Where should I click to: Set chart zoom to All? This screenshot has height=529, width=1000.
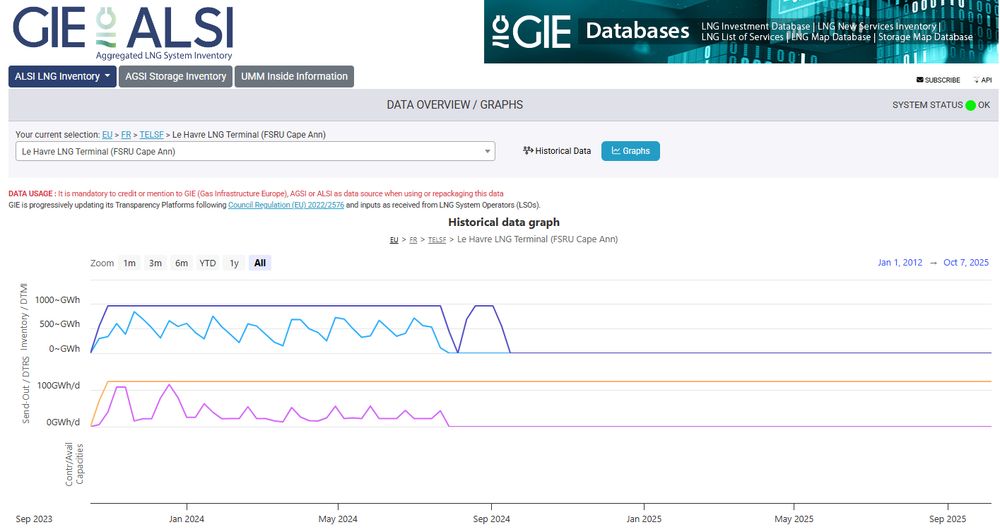[x=260, y=263]
